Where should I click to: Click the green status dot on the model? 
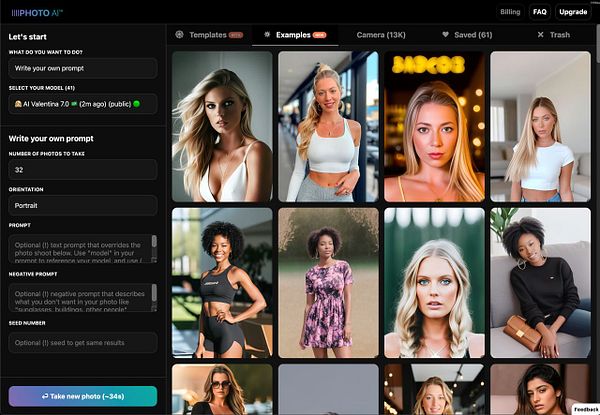(x=137, y=104)
